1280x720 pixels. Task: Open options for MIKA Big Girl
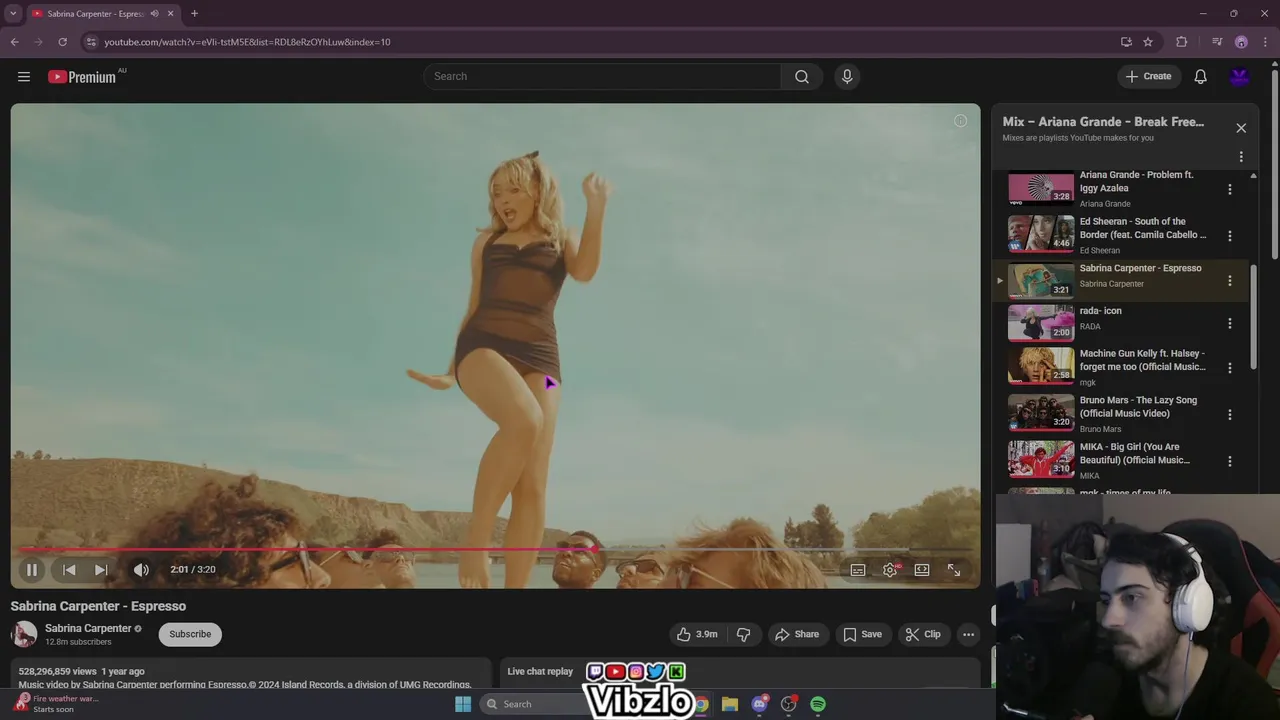click(x=1230, y=461)
